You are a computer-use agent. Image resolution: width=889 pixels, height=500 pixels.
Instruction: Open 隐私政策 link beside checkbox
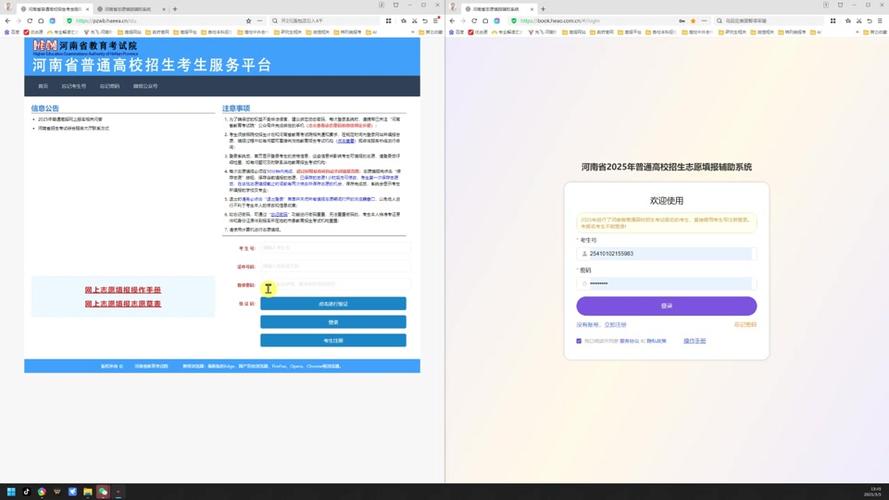tap(656, 341)
